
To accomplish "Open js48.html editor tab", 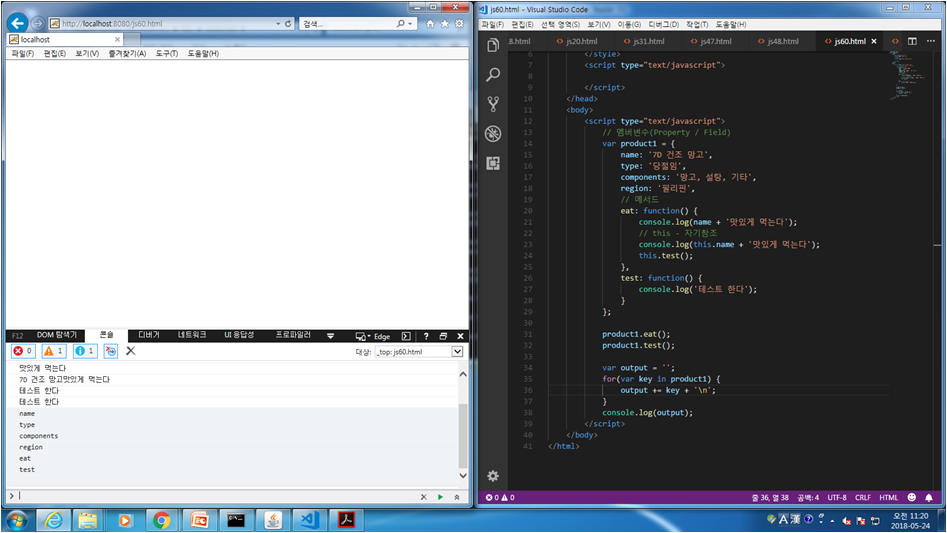I will (778, 41).
